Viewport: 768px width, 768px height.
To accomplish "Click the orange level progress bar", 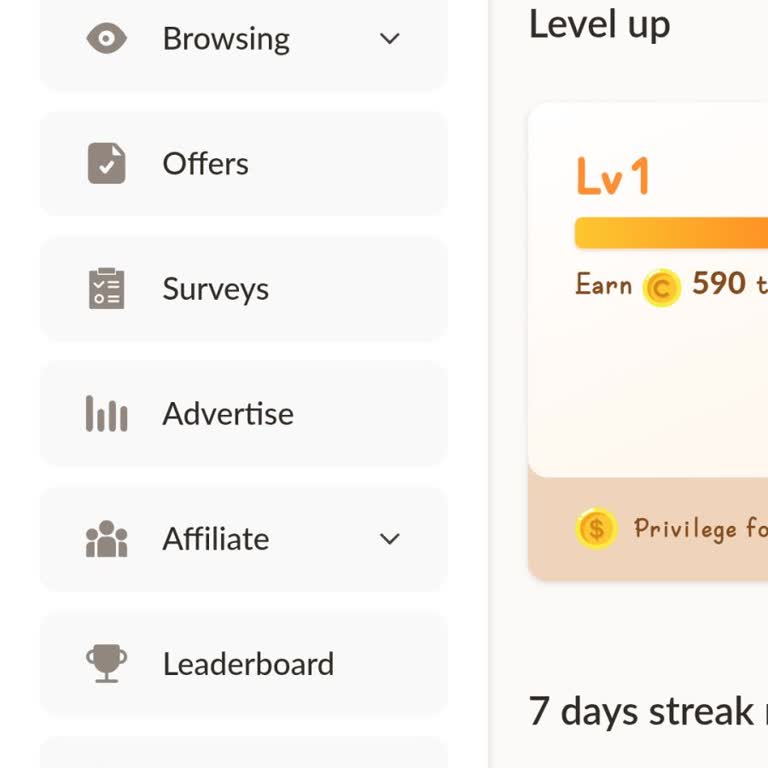I will coord(670,233).
